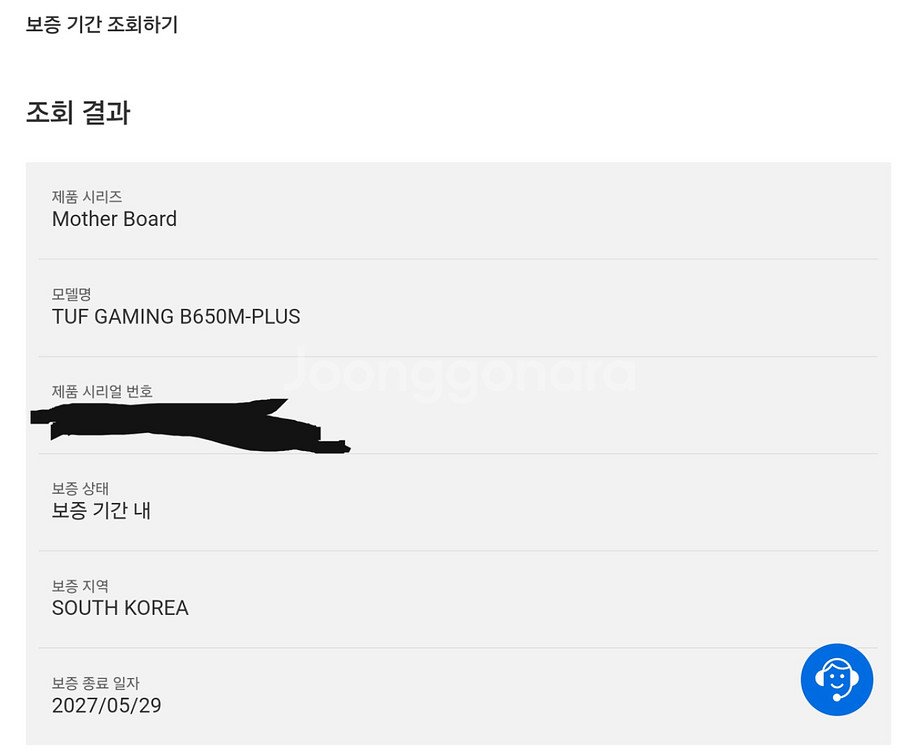The width and height of the screenshot is (916, 750).
Task: Click the divider line below SOUTH KOREA
Action: tap(458, 647)
